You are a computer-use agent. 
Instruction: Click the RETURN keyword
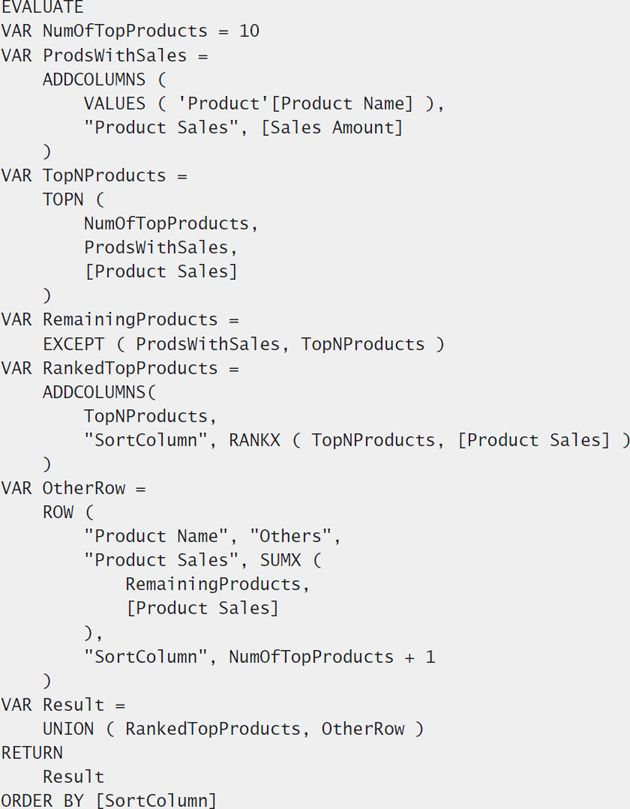(32, 753)
